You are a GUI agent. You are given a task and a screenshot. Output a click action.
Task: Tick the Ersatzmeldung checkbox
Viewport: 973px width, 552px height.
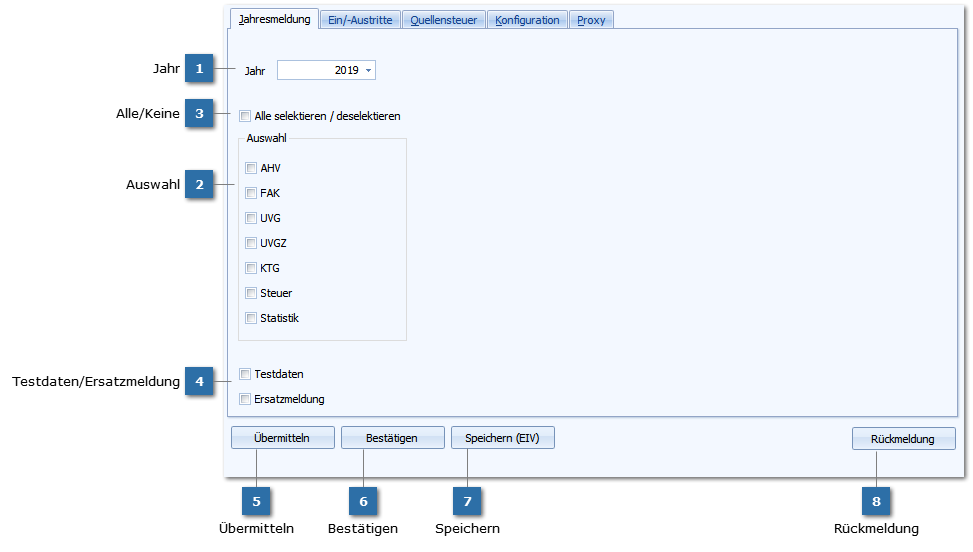(x=245, y=399)
